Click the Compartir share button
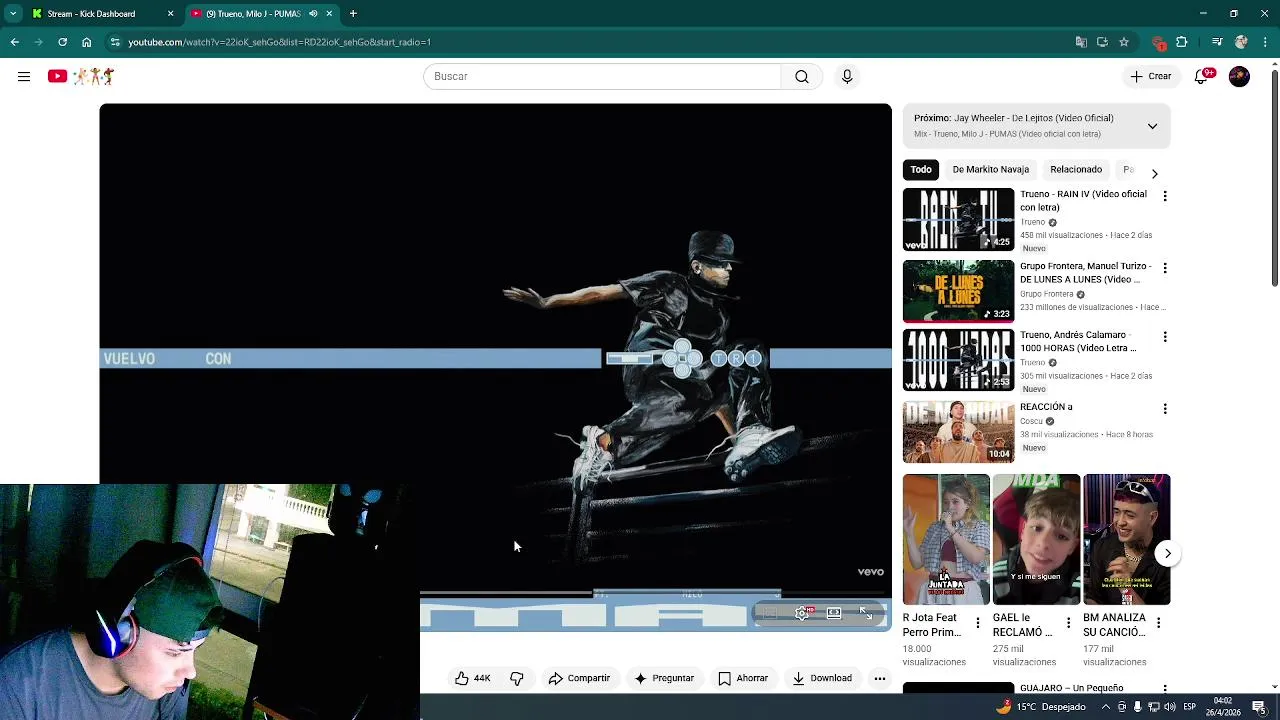Screen dimensions: 1280x720 579,678
